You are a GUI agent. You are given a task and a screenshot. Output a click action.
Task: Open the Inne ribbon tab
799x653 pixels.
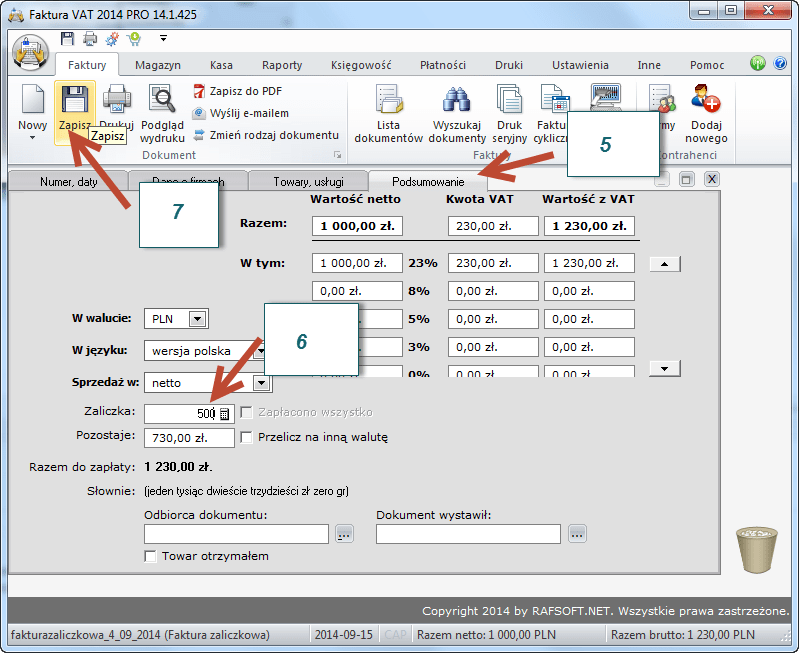[x=649, y=65]
